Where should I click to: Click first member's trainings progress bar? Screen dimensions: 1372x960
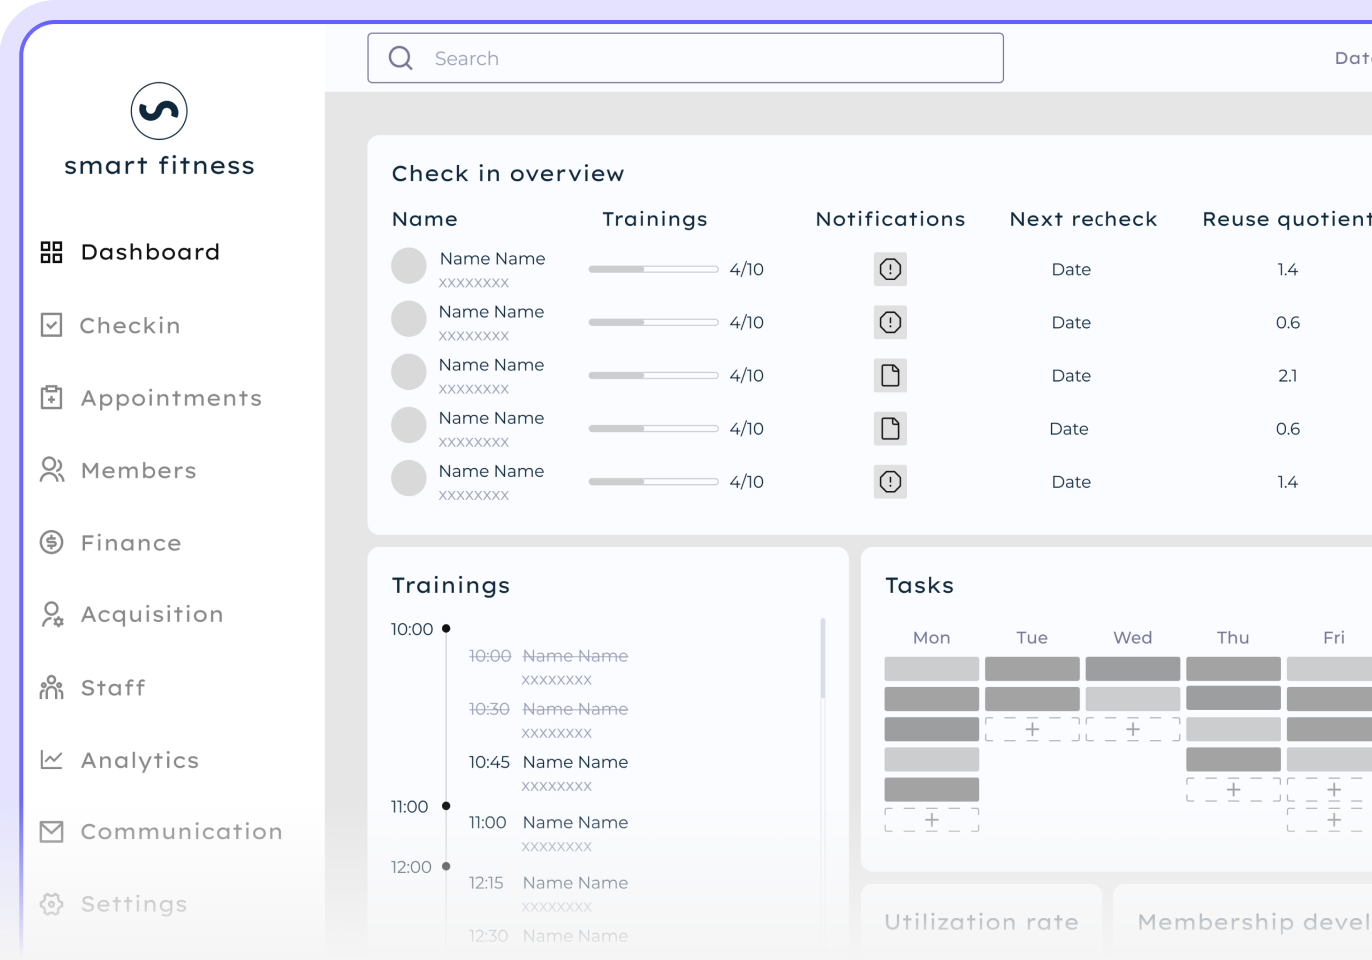653,269
